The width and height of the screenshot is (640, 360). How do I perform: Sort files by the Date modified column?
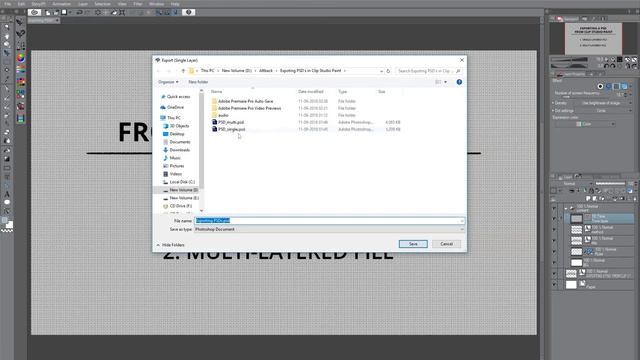coord(311,91)
